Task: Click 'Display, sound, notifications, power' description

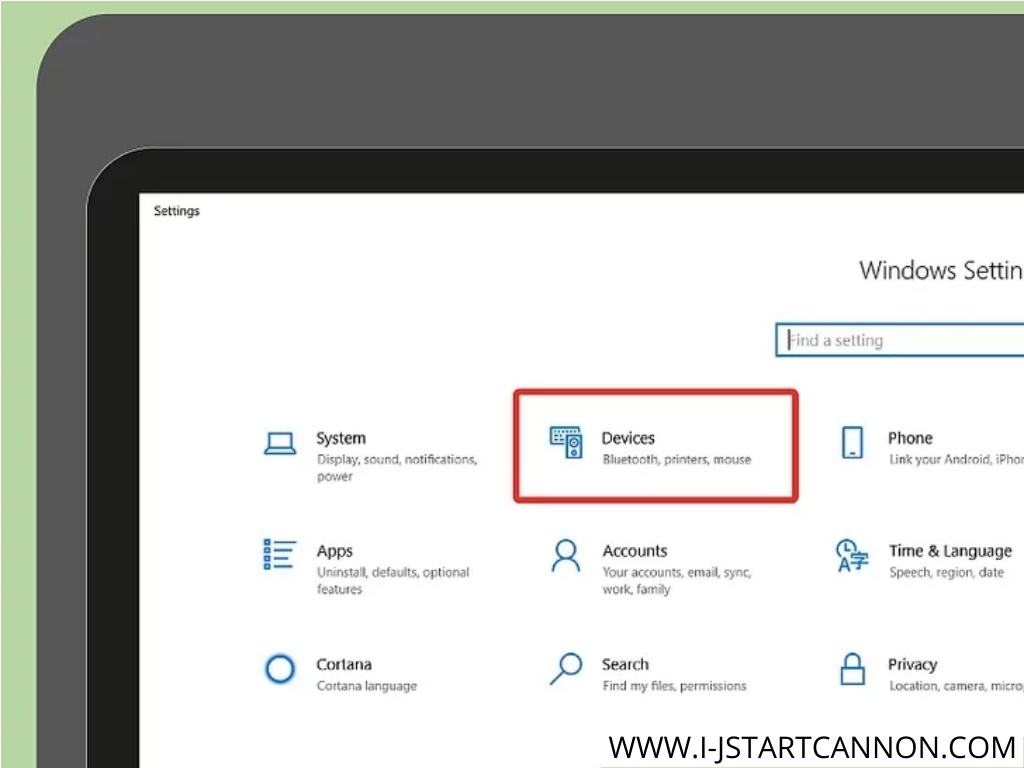Action: pos(397,468)
